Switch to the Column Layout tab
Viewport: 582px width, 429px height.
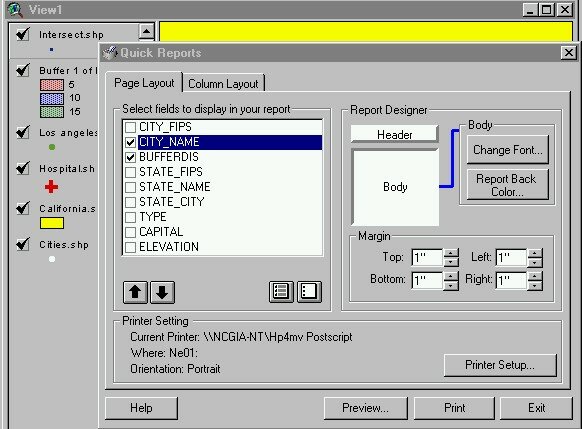click(x=223, y=83)
